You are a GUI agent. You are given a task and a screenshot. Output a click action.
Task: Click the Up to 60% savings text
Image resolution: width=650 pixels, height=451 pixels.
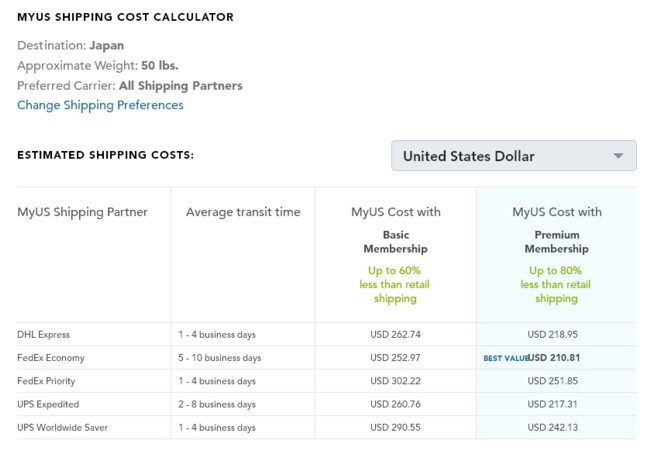coord(396,284)
